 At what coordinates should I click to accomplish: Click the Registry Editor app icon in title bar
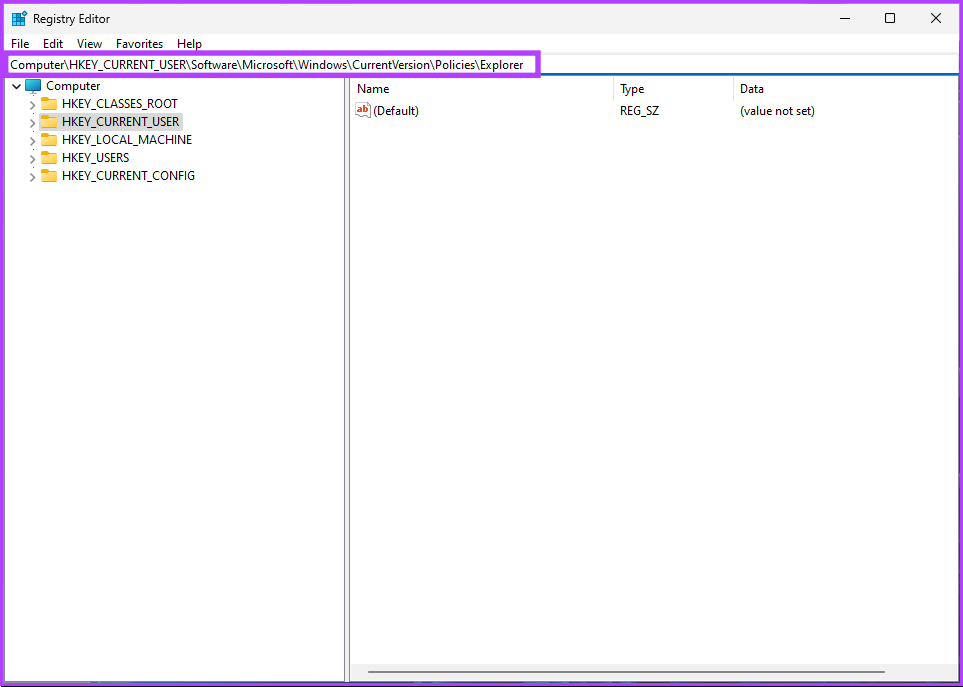[19, 18]
